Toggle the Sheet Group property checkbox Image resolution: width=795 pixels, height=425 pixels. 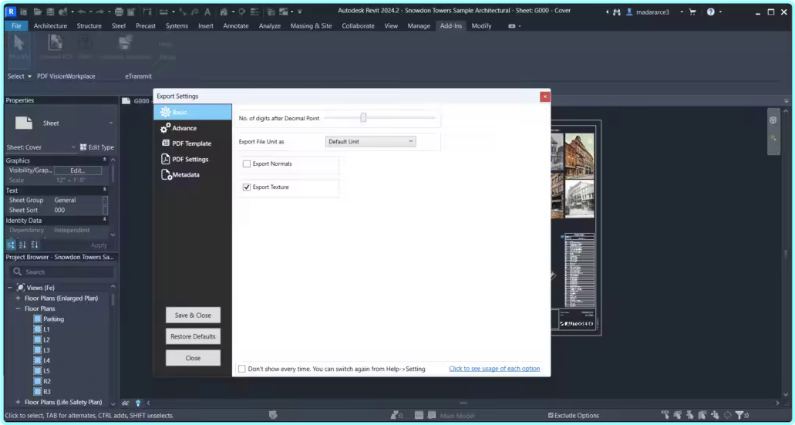coord(105,200)
